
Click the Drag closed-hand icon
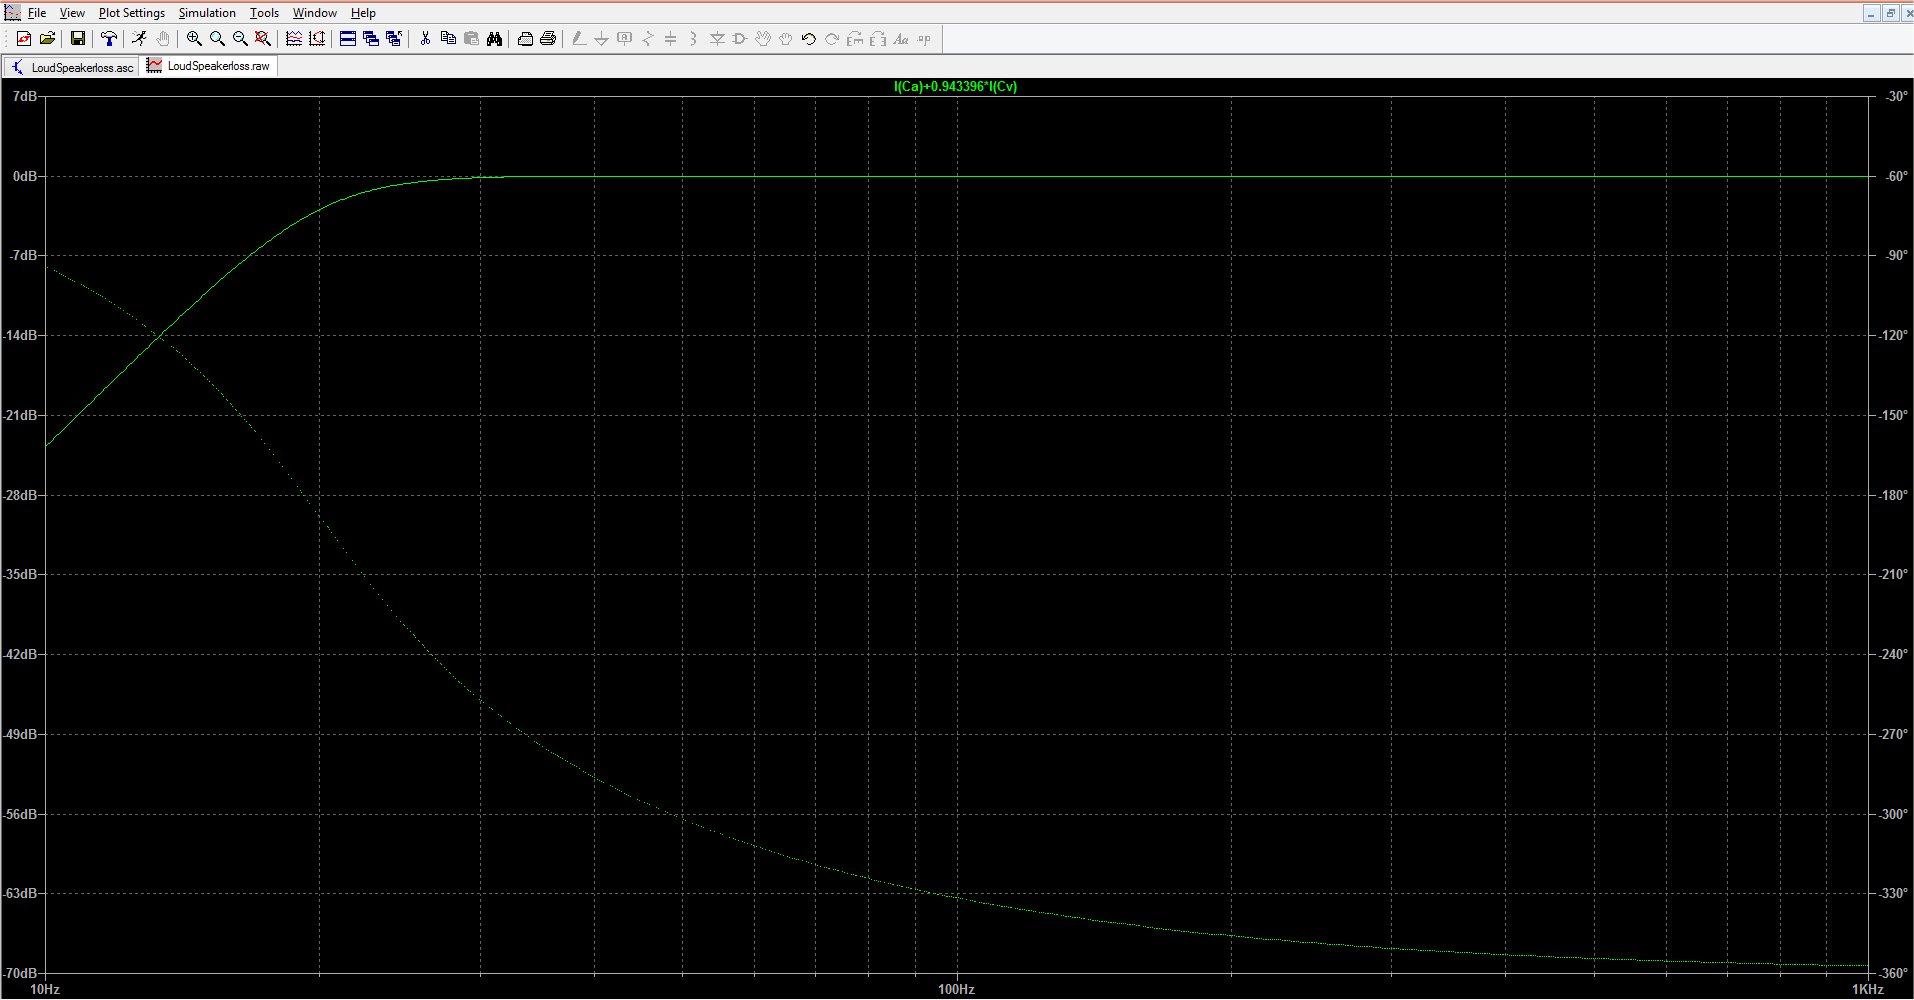785,39
